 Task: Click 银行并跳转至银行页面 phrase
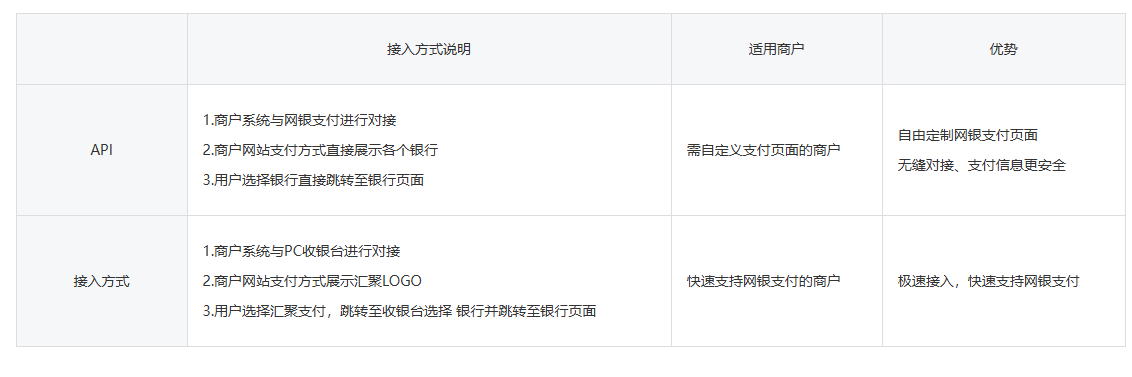(x=527, y=311)
